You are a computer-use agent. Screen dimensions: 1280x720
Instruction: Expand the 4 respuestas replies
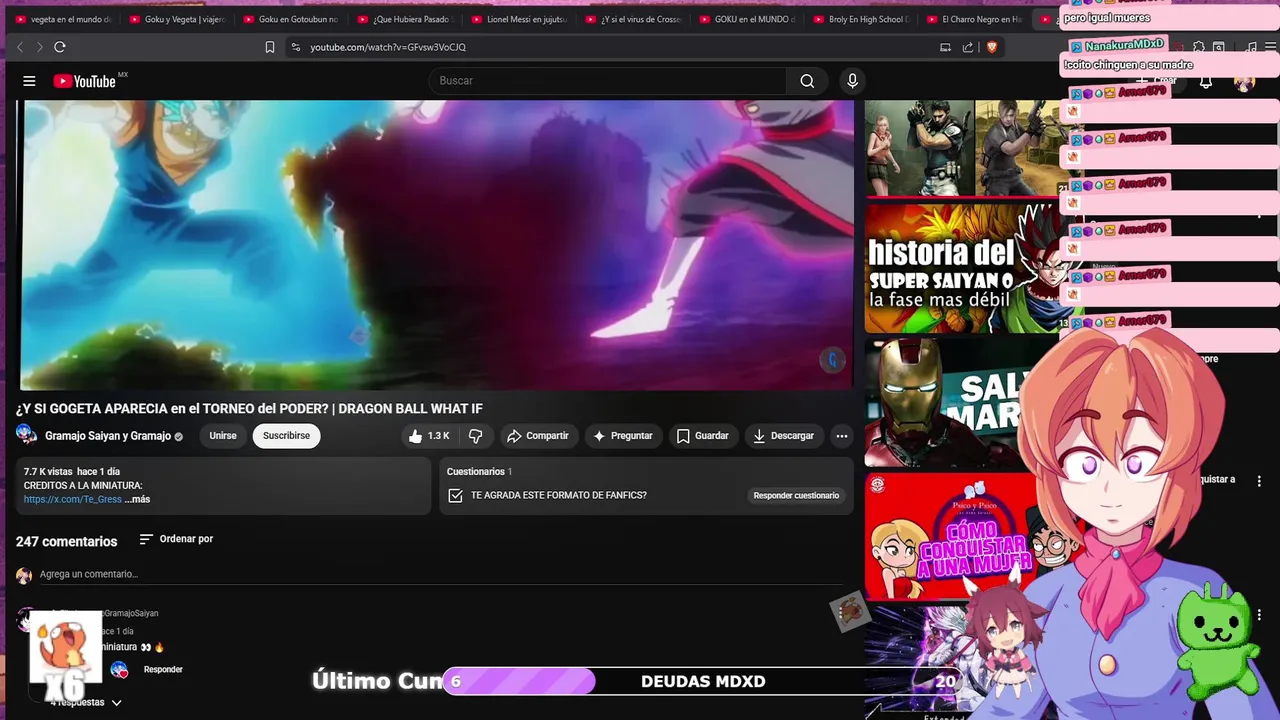pyautogui.click(x=86, y=703)
